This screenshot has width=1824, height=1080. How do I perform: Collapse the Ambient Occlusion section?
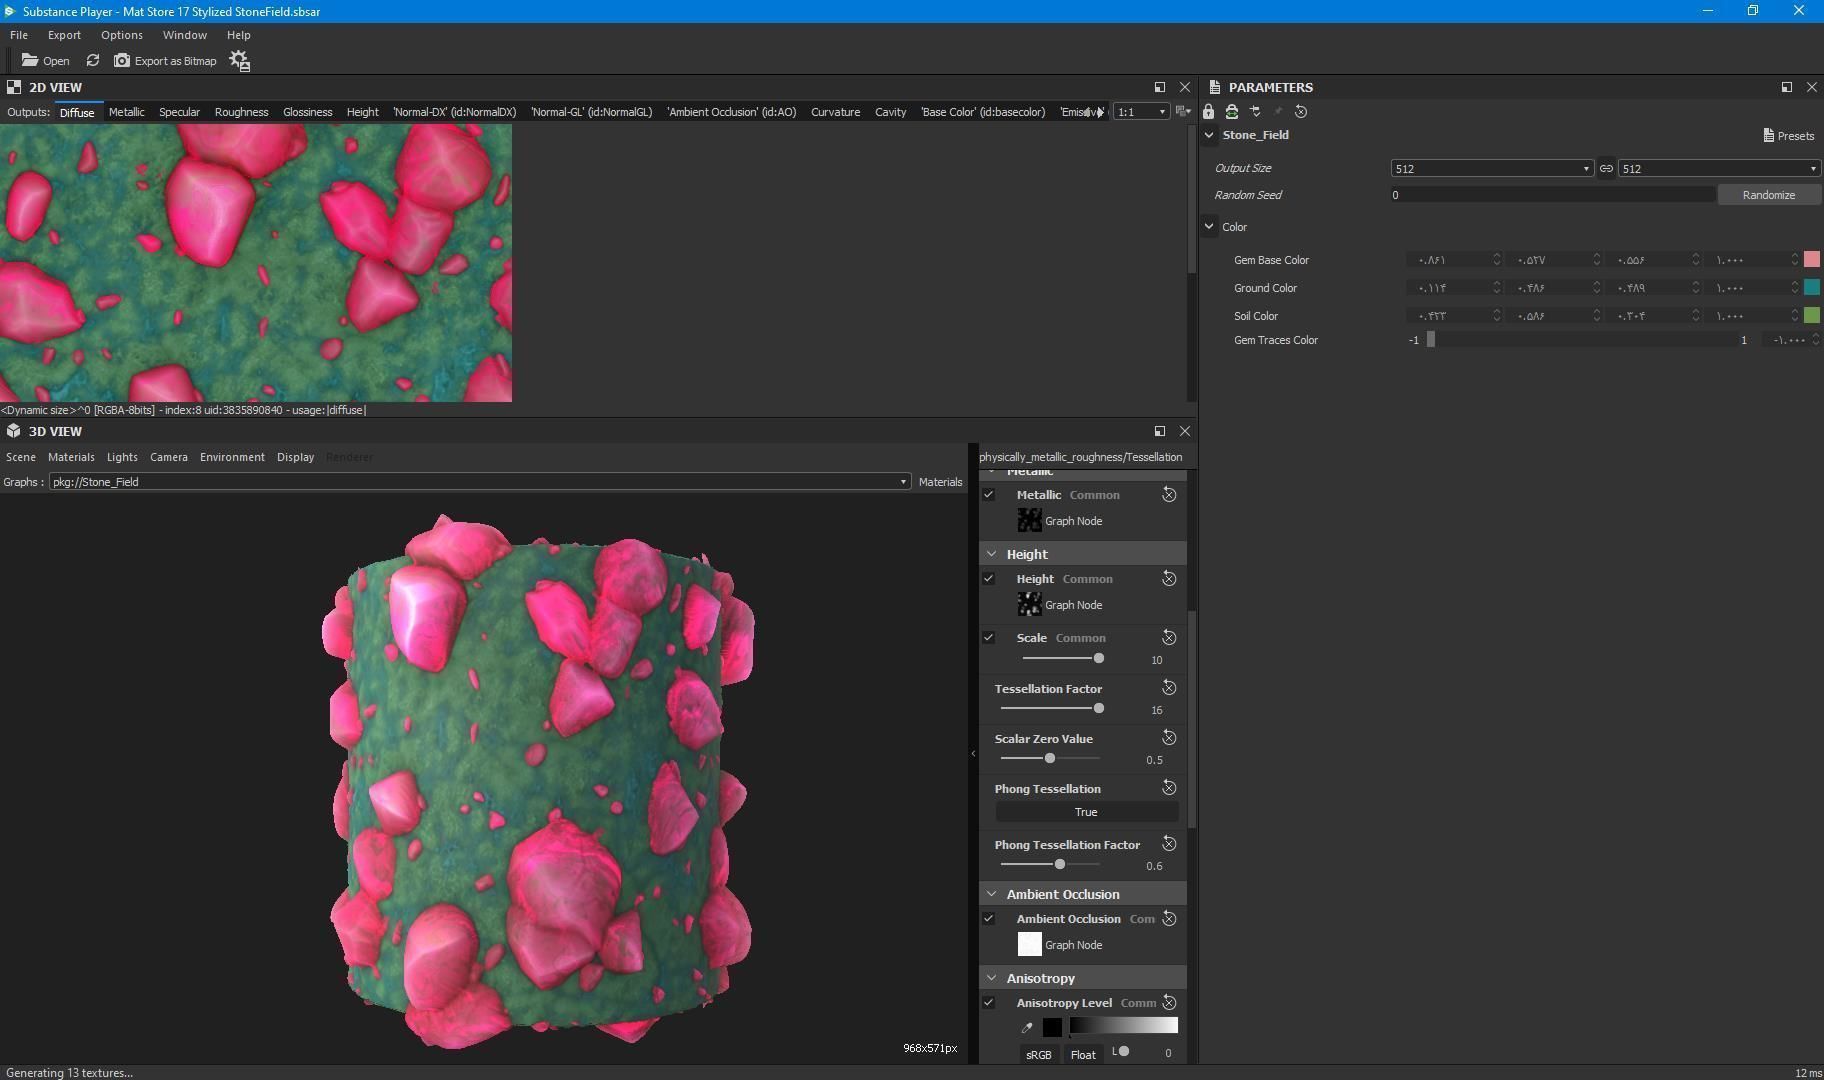992,894
